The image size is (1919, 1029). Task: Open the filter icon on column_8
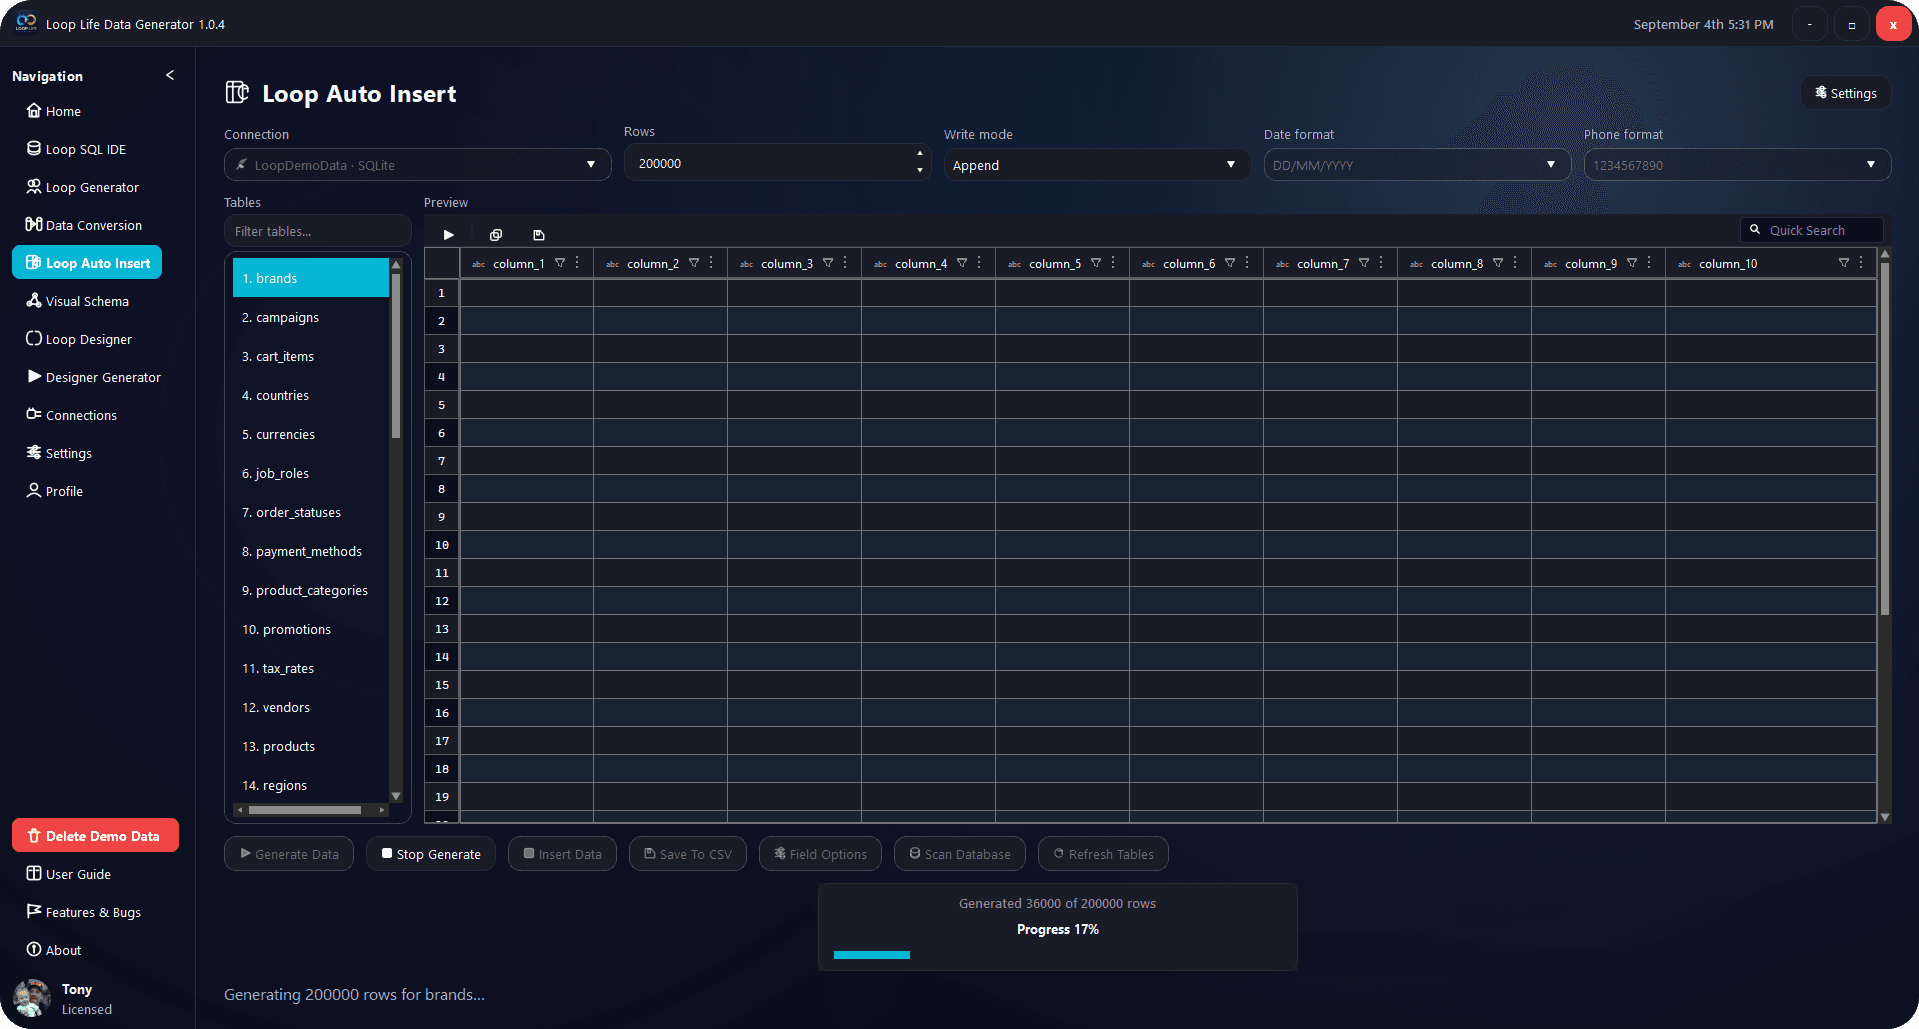pyautogui.click(x=1498, y=263)
